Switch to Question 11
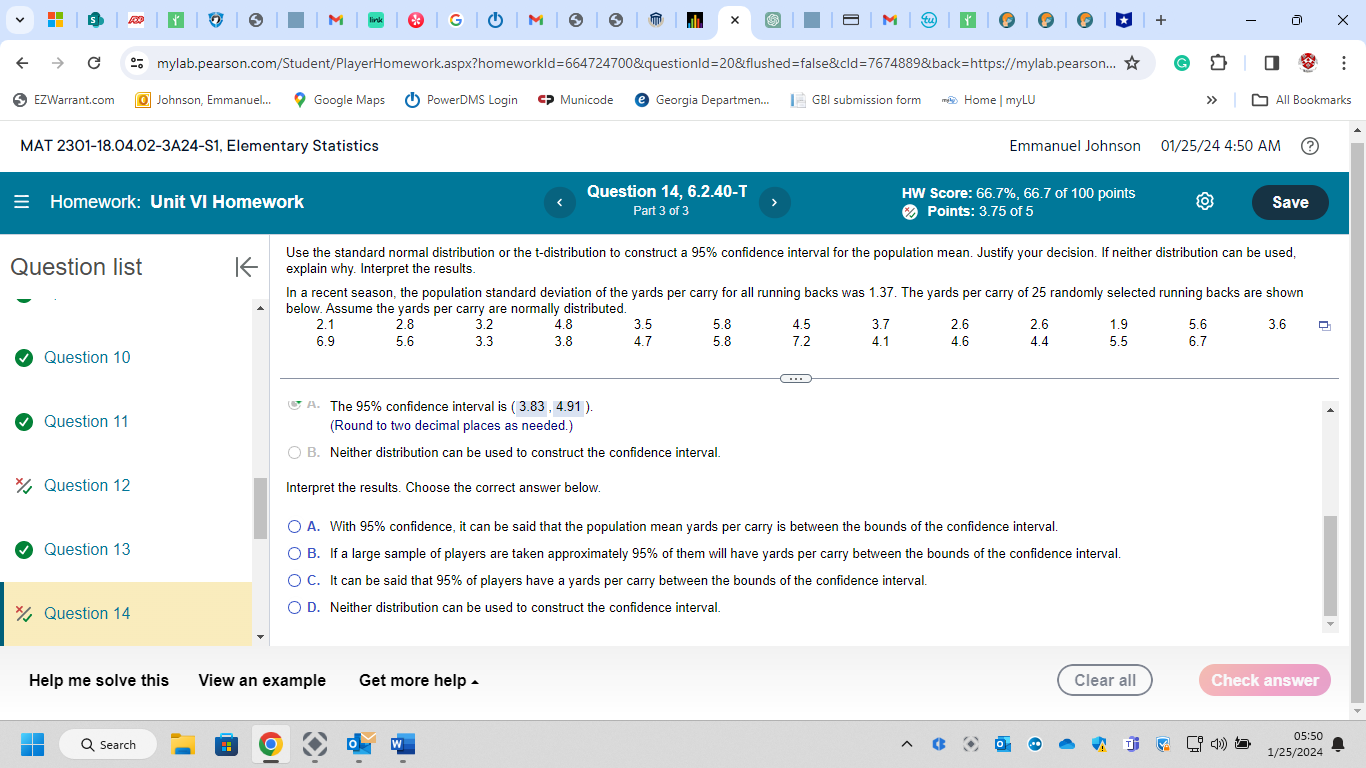1366x768 pixels. pyautogui.click(x=87, y=421)
